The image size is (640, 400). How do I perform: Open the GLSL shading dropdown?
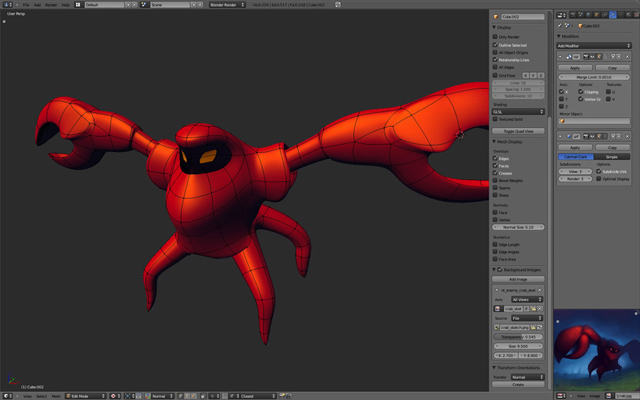click(x=517, y=114)
